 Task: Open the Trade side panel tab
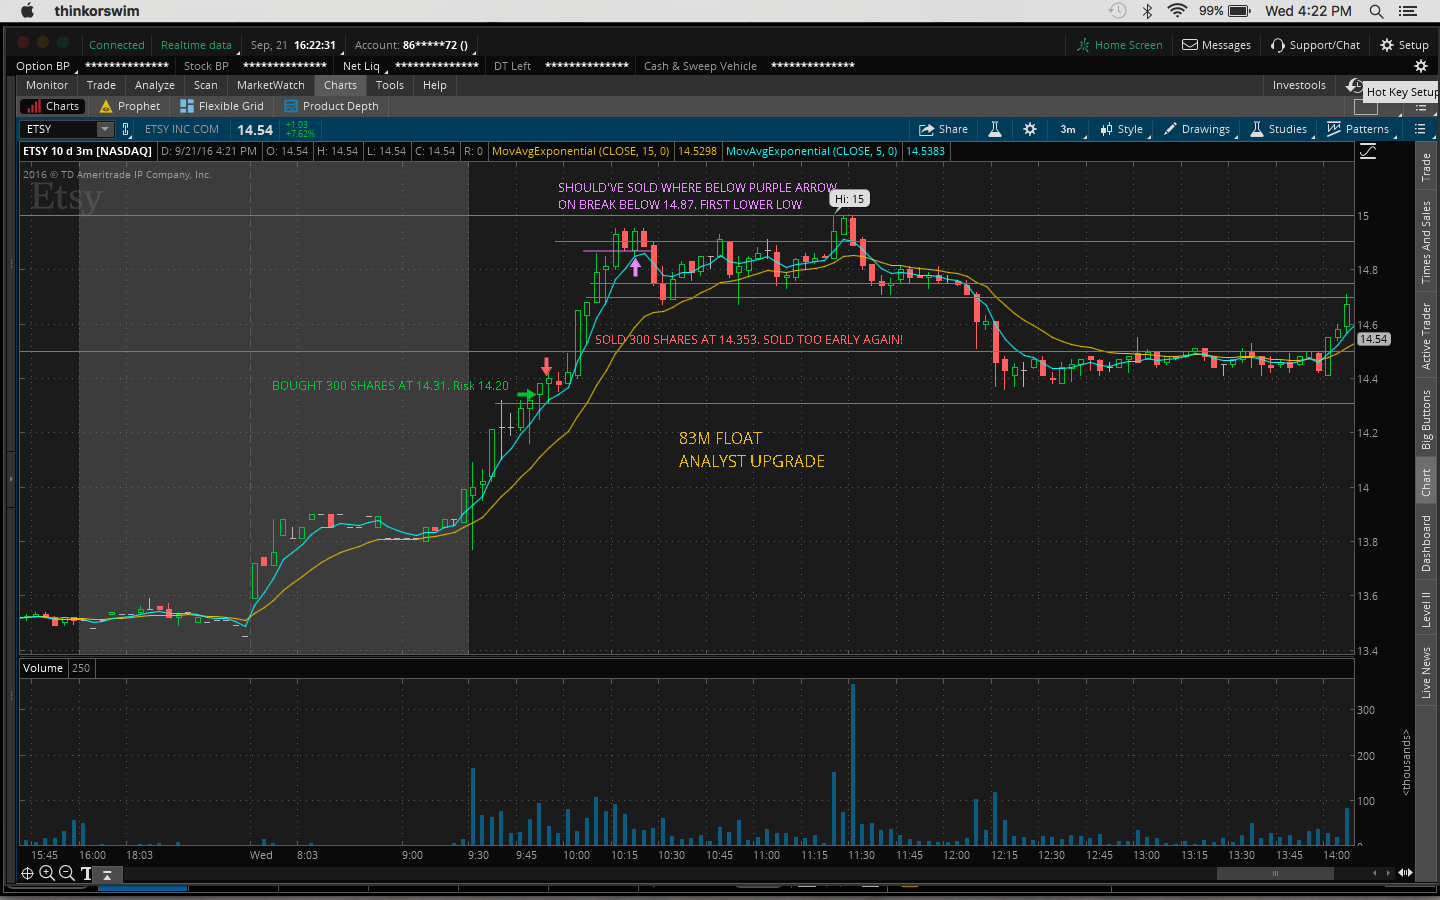(x=1426, y=167)
